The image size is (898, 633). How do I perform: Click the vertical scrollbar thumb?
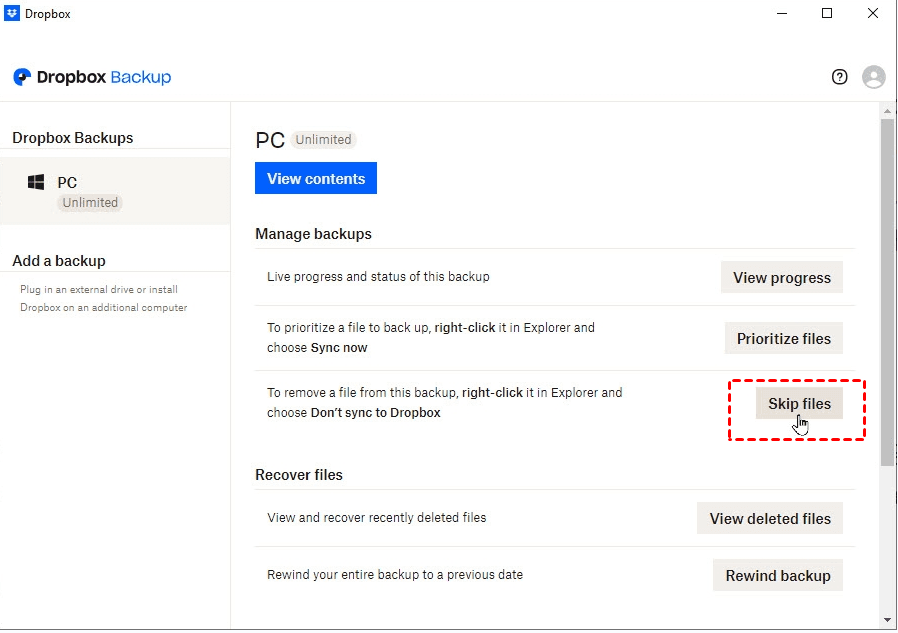887,290
